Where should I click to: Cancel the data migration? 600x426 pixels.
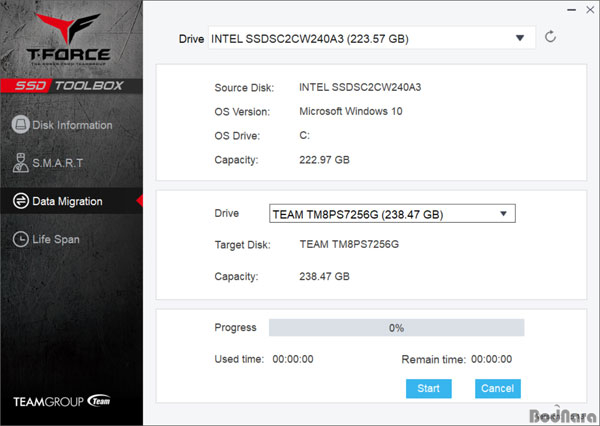coord(497,388)
